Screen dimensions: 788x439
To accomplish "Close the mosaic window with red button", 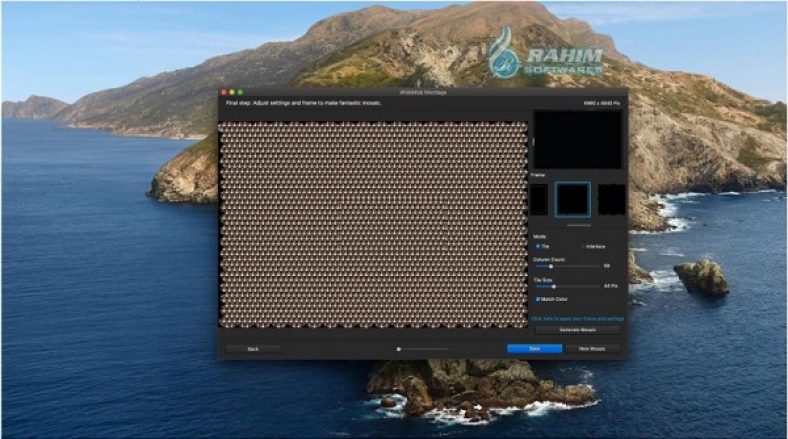I will click(x=224, y=92).
